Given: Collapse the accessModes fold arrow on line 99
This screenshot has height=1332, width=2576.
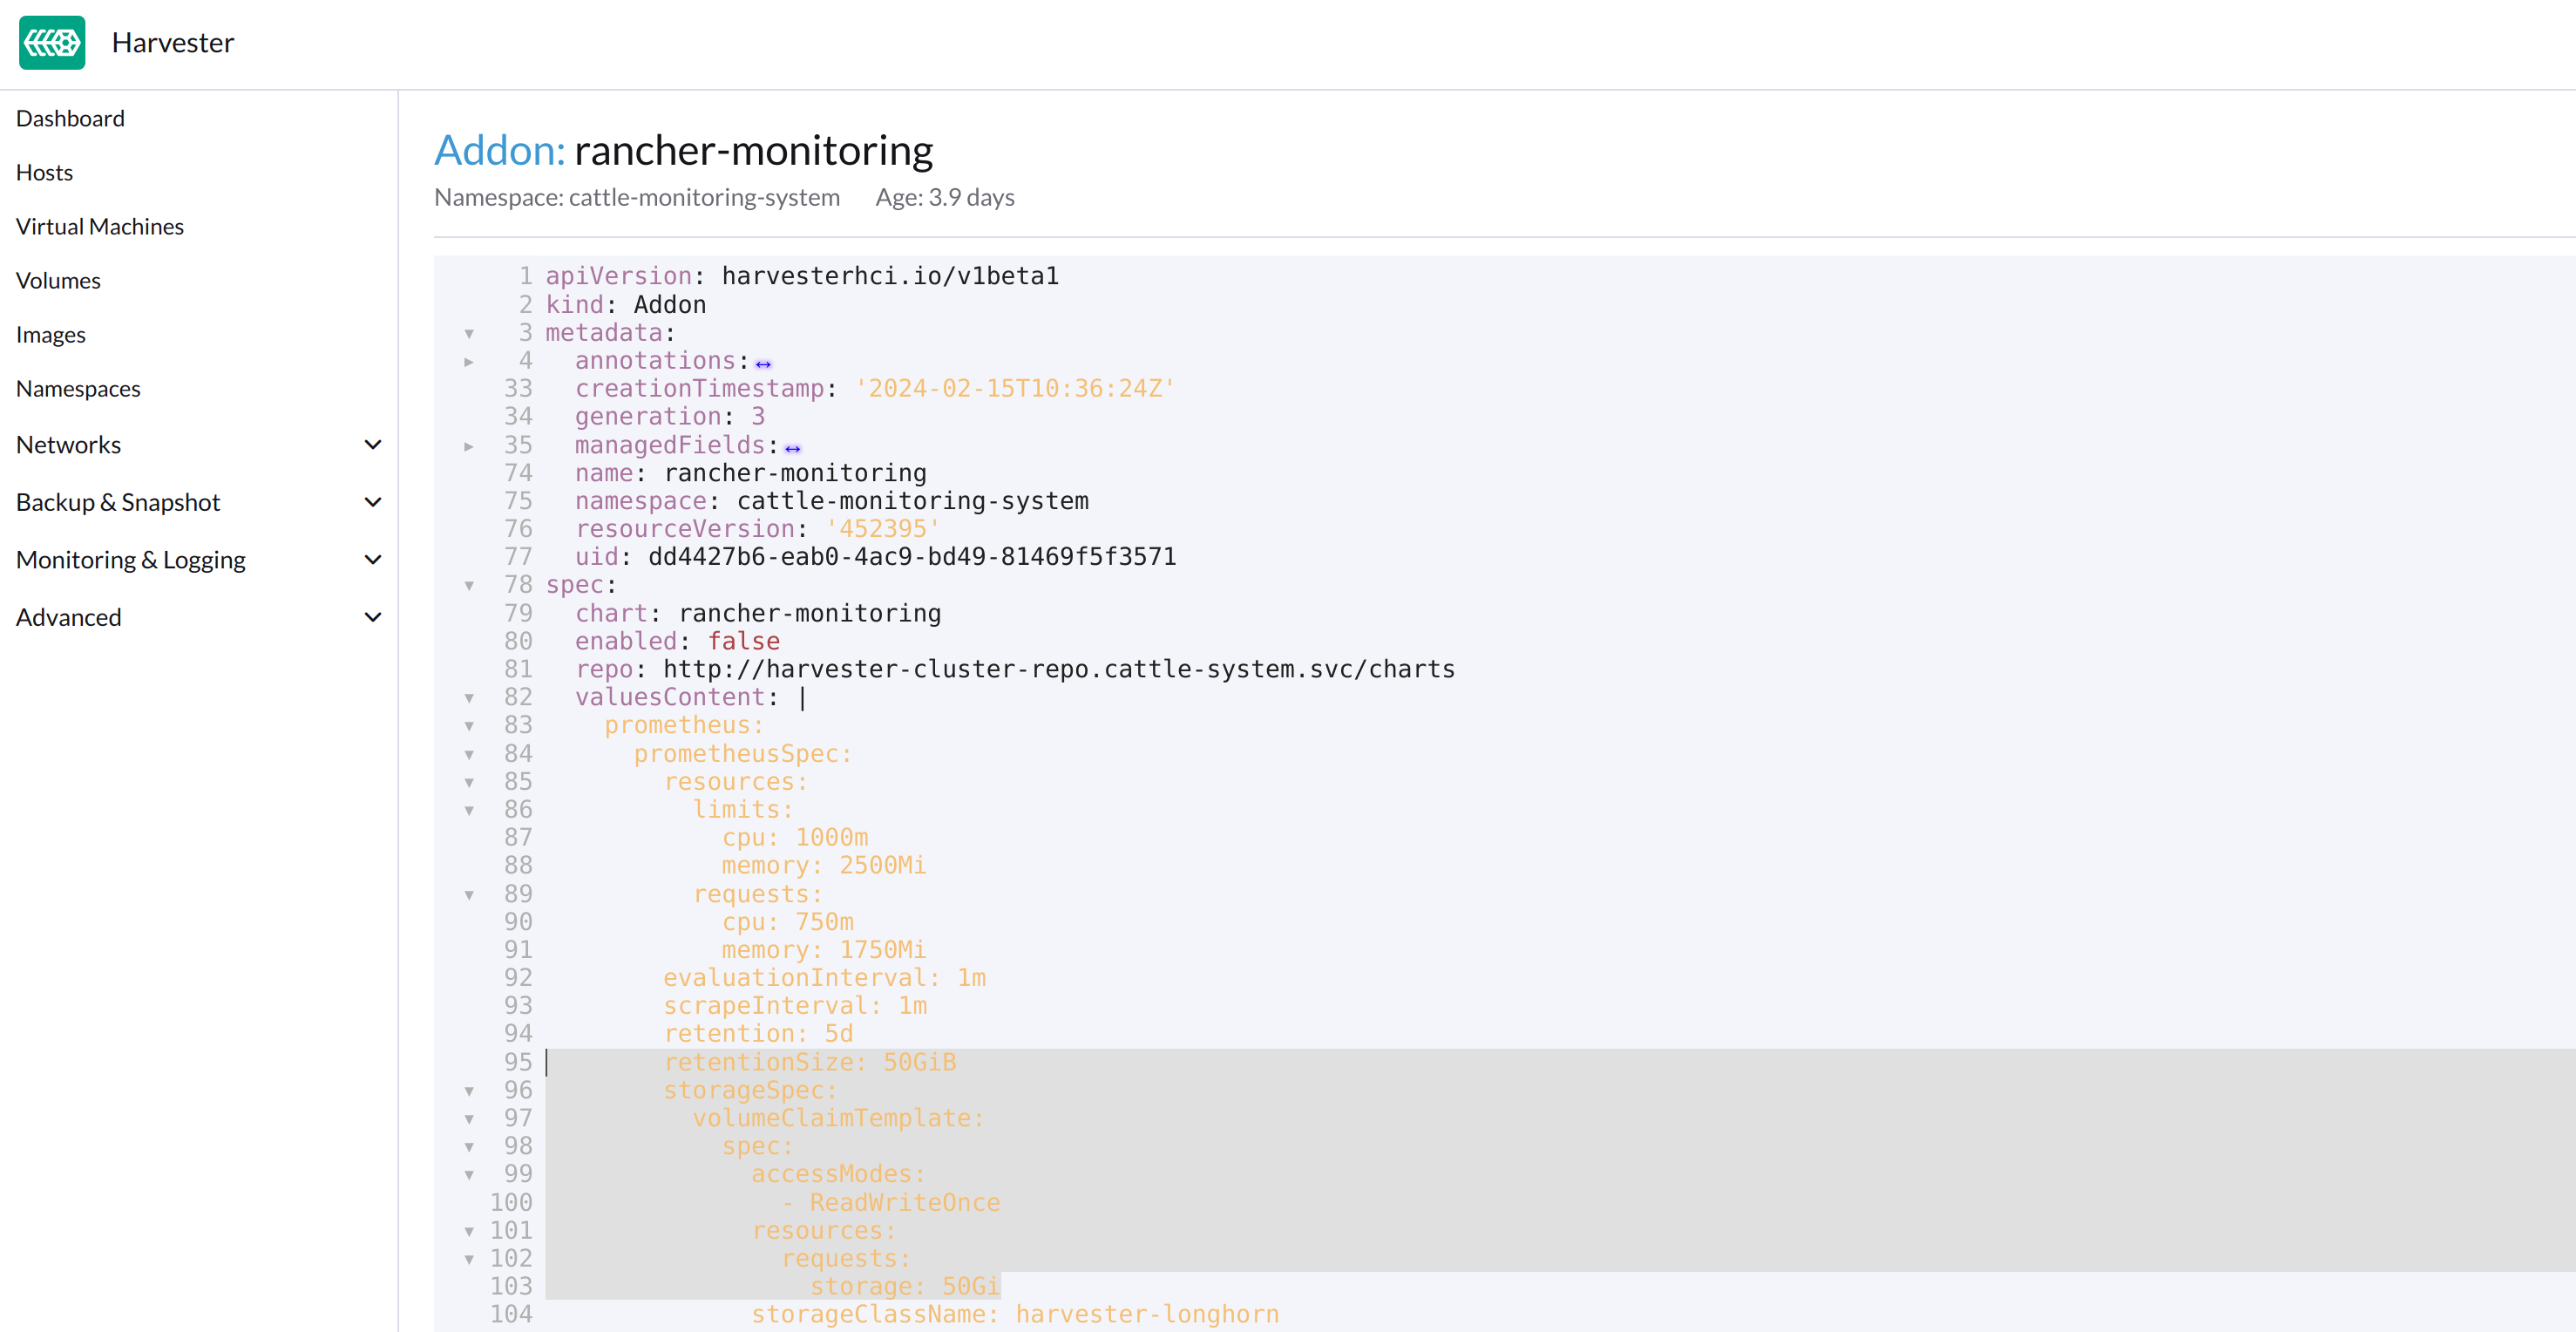Looking at the screenshot, I should pyautogui.click(x=469, y=1175).
